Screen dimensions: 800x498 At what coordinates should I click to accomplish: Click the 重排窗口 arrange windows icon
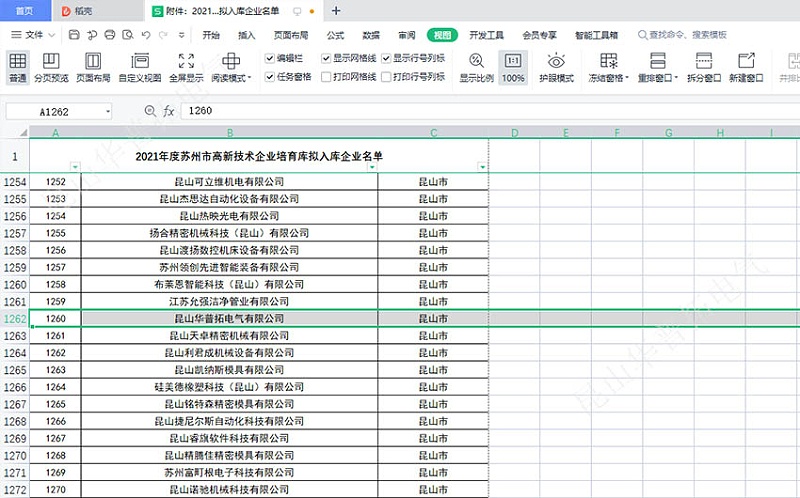pyautogui.click(x=658, y=61)
